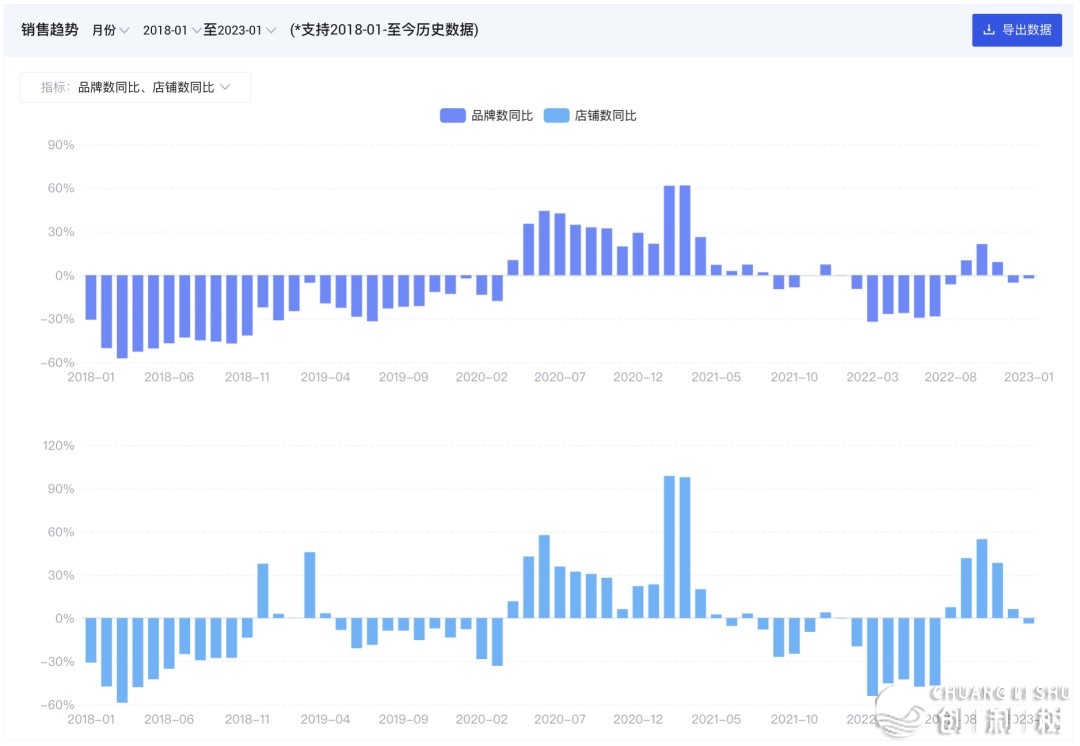Image resolution: width=1080 pixels, height=746 pixels.
Task: Click the 2018-01 bar in the lower chart
Action: (91, 640)
